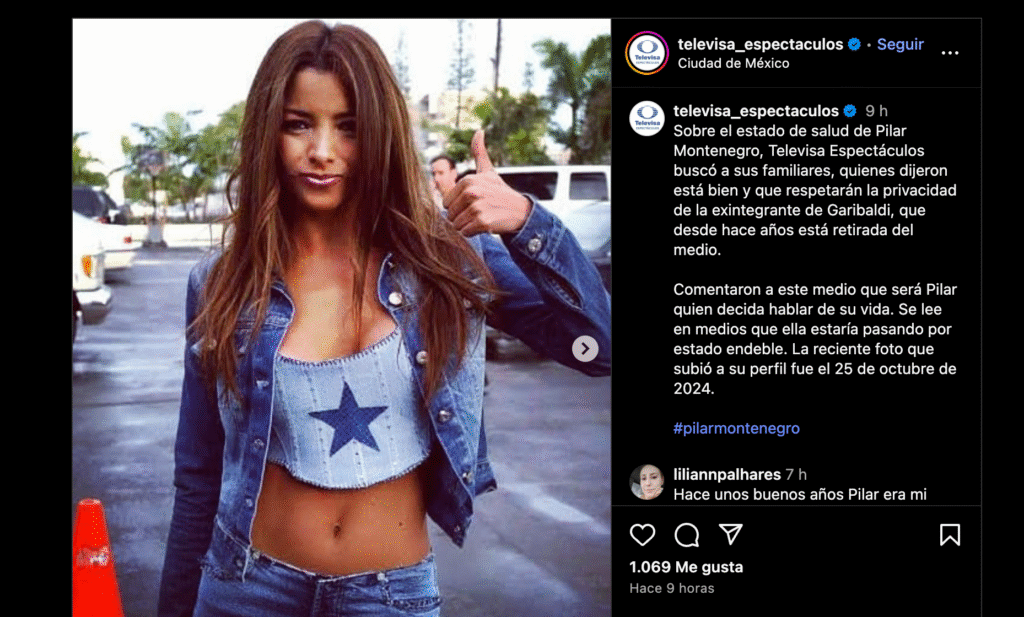Open #pilarmontenegro hashtag link
This screenshot has width=1024, height=617.
tap(737, 428)
